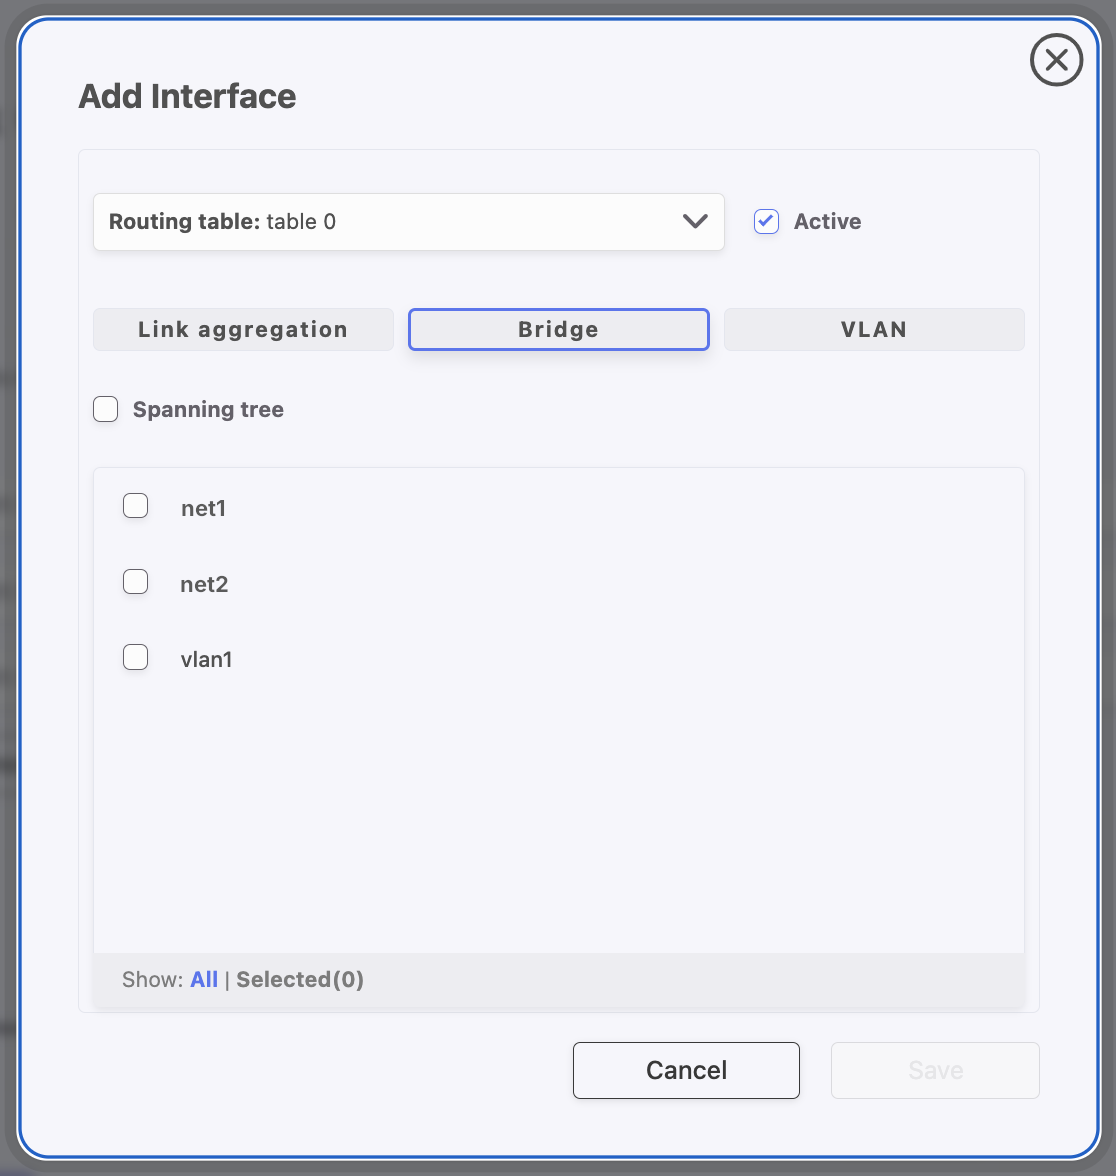Click the net2 list entry label
The width and height of the screenshot is (1116, 1176).
(x=204, y=585)
